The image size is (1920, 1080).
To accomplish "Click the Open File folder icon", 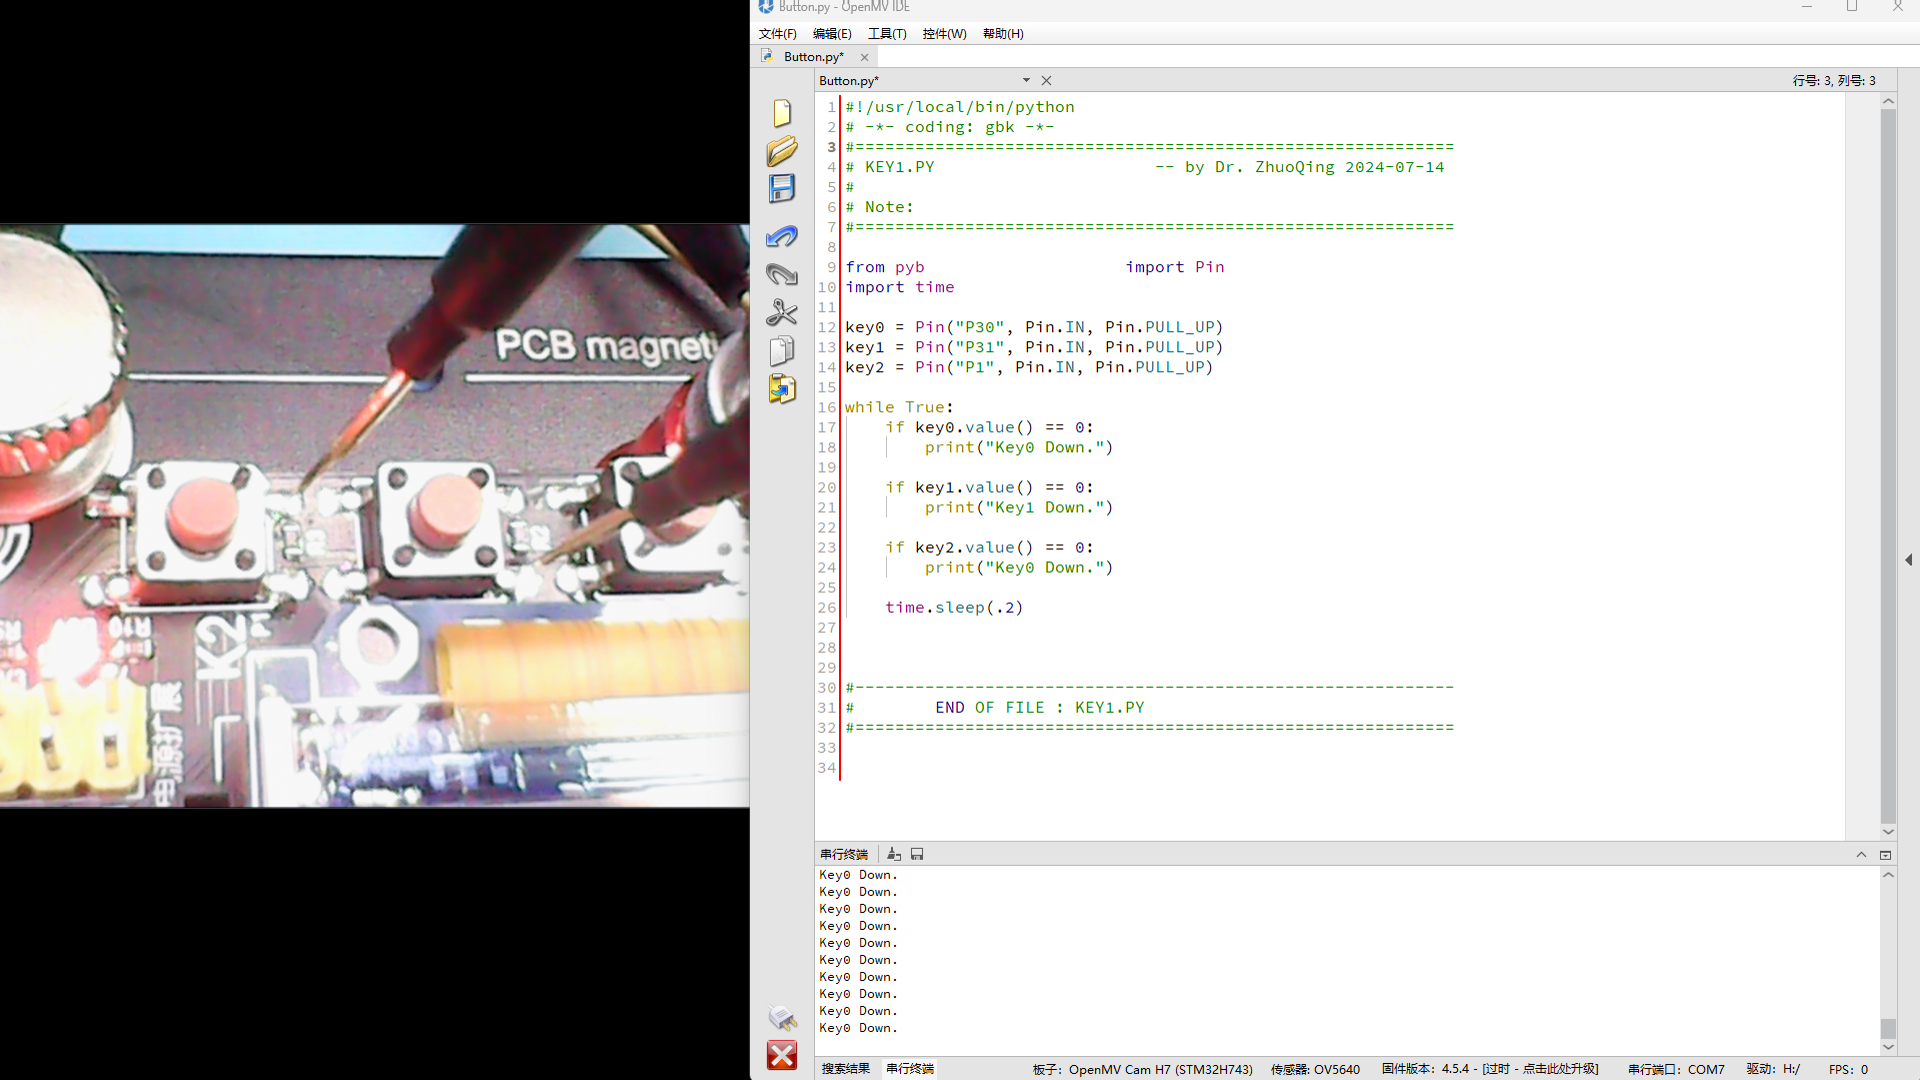I will pyautogui.click(x=782, y=151).
